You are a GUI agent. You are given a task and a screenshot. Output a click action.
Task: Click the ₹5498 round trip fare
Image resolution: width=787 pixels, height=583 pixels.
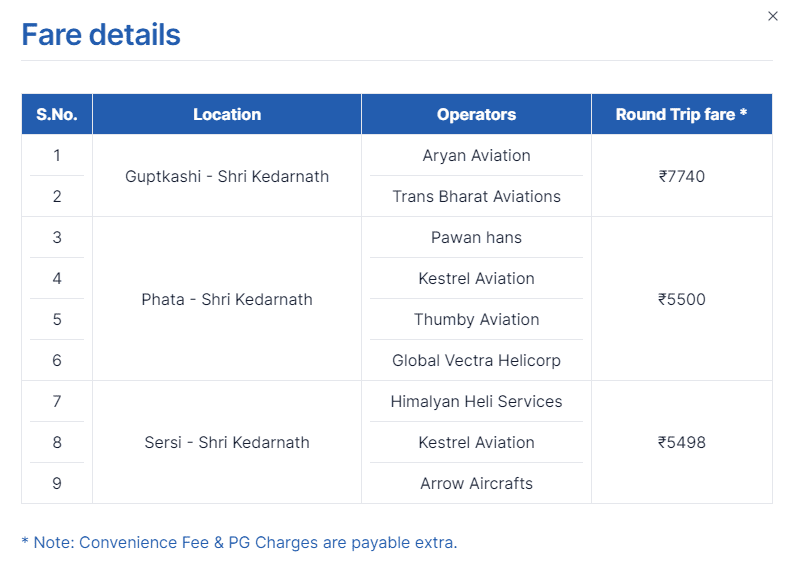[x=681, y=442]
